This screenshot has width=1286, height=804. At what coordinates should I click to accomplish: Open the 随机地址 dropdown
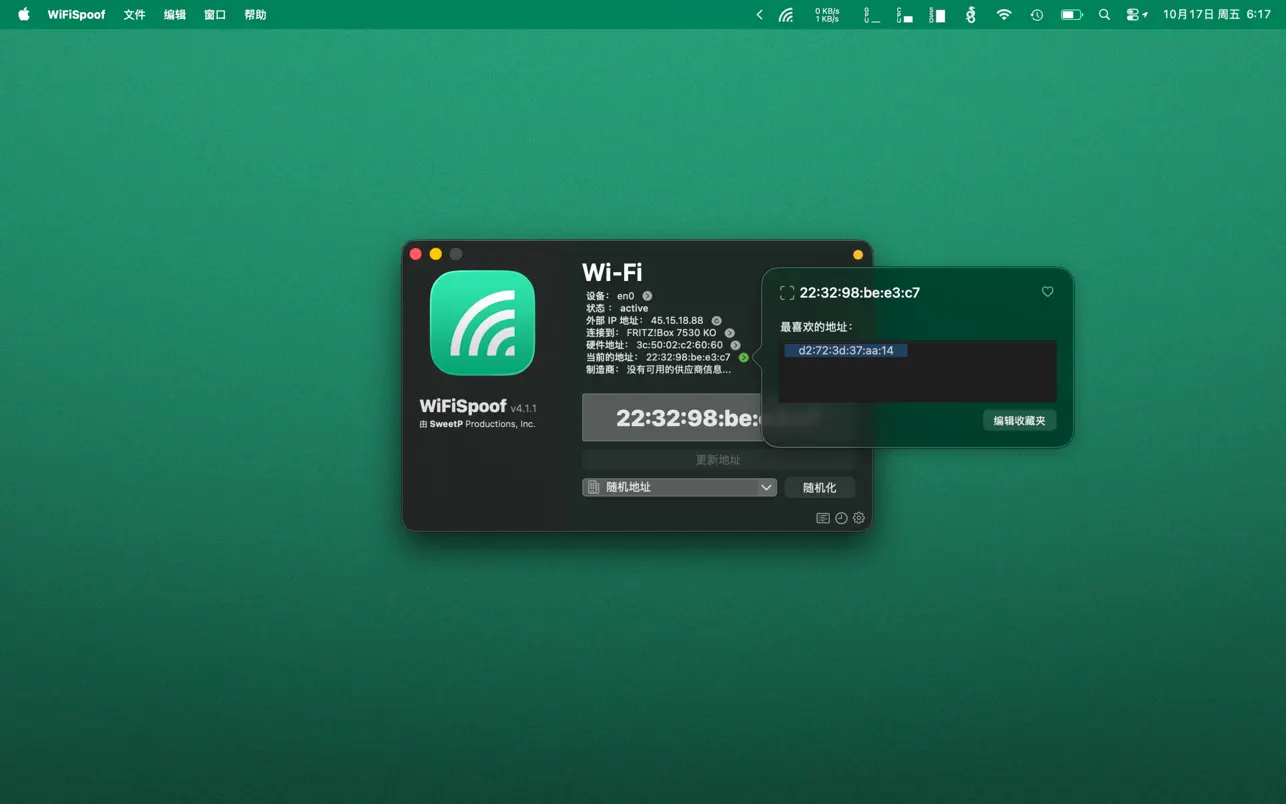tap(679, 487)
